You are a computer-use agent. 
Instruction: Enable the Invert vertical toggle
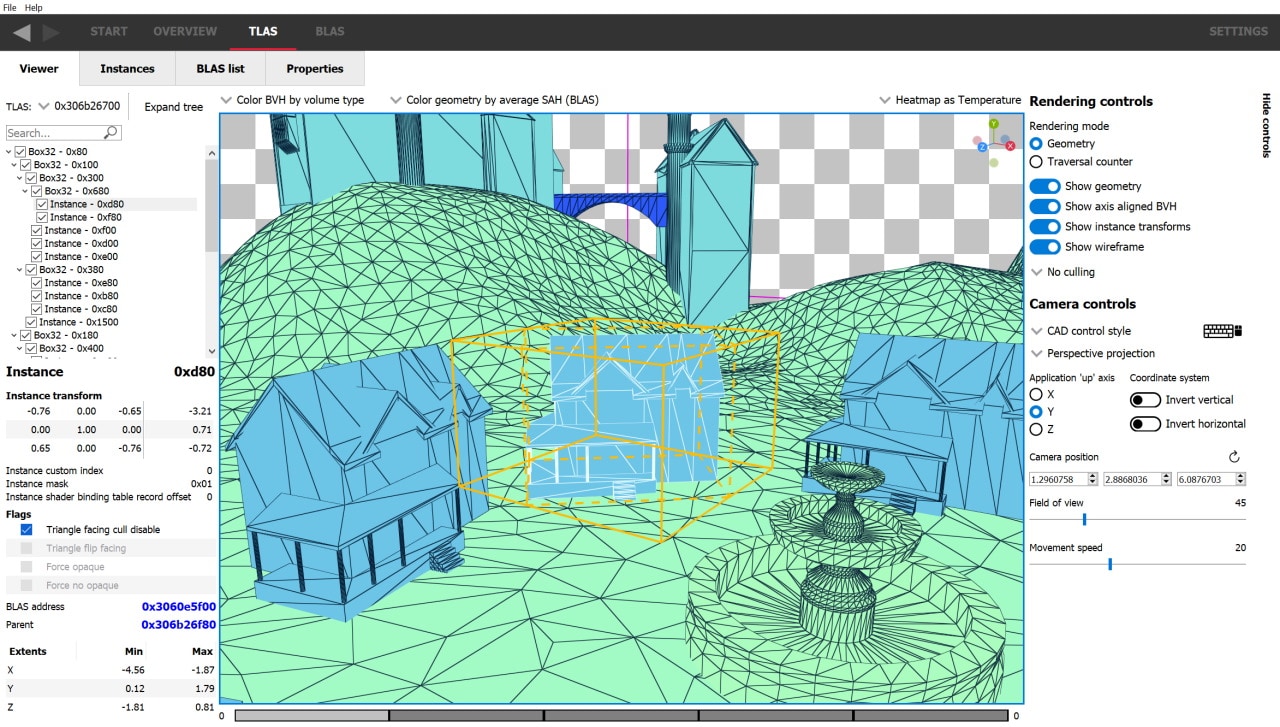tap(1148, 399)
